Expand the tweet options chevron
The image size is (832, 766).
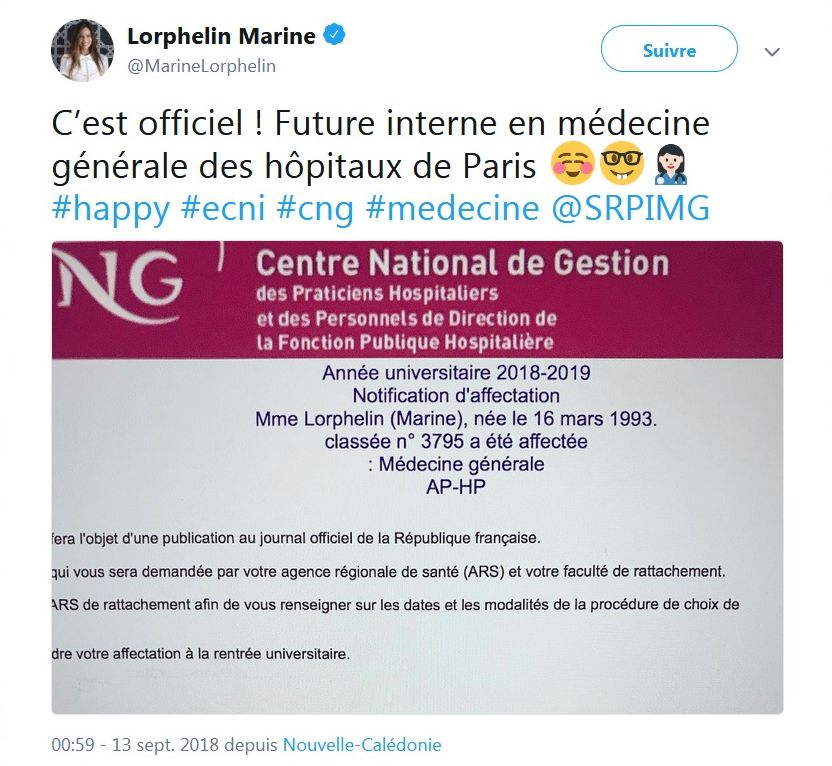click(x=772, y=52)
